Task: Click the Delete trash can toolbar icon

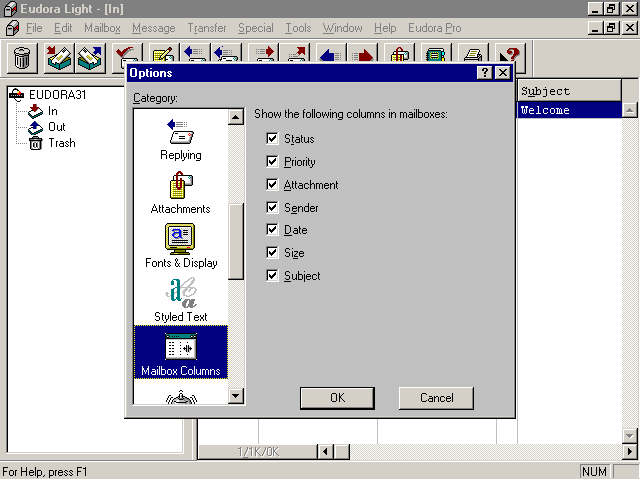Action: (22, 57)
